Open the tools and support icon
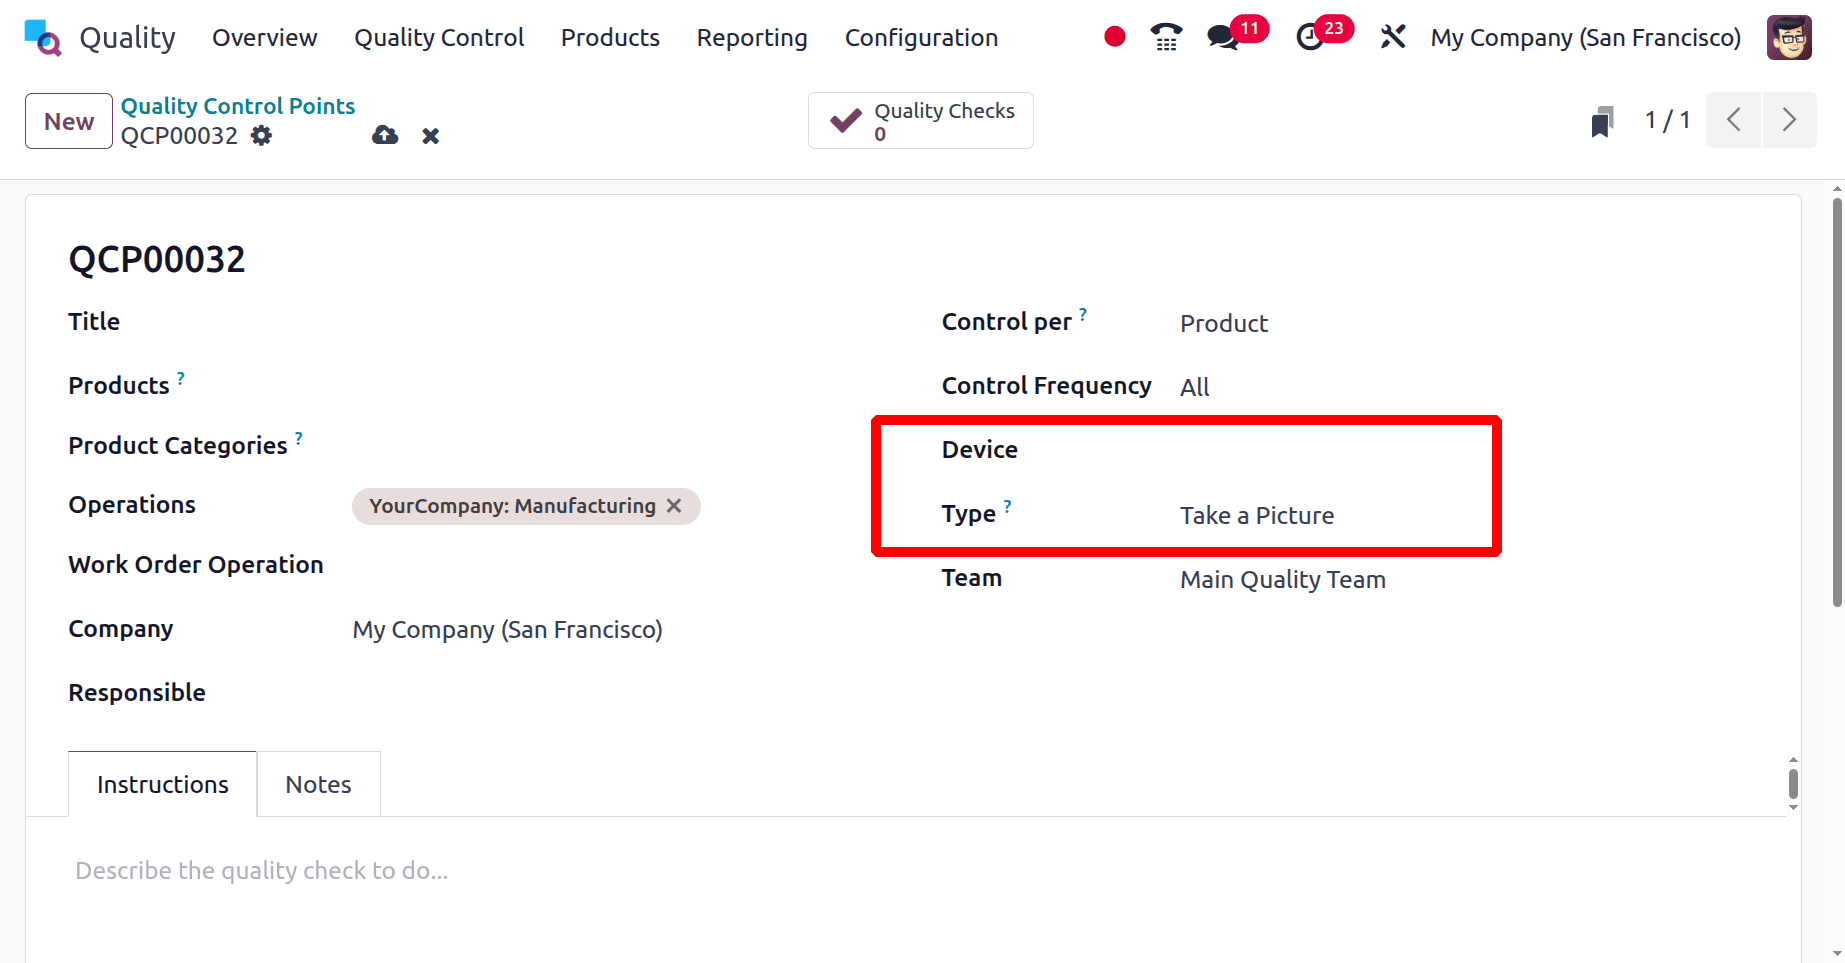 click(1392, 36)
